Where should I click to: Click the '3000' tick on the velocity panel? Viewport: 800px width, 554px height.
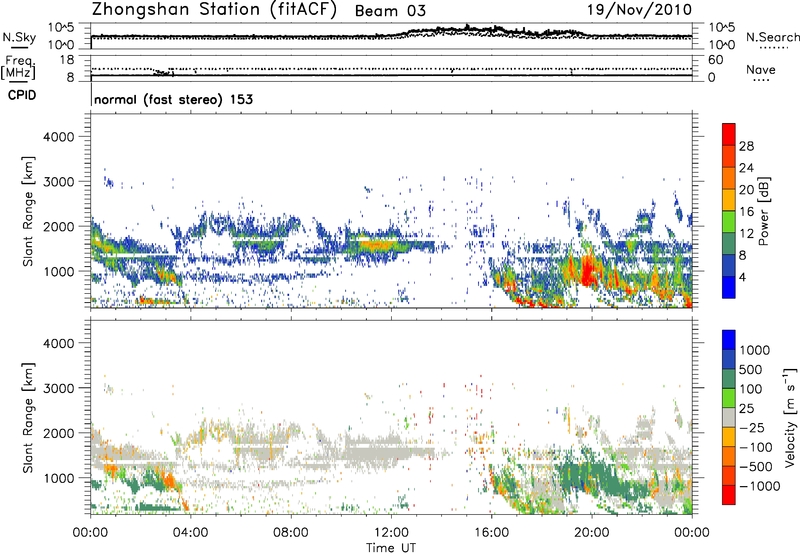coord(59,388)
